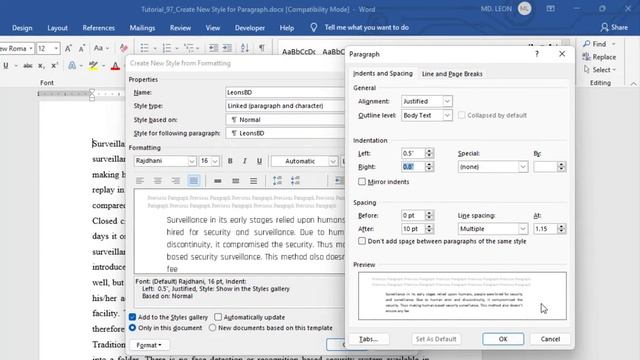Click the Share button
Screen dimensions: 640x360
pyautogui.click(x=614, y=27)
